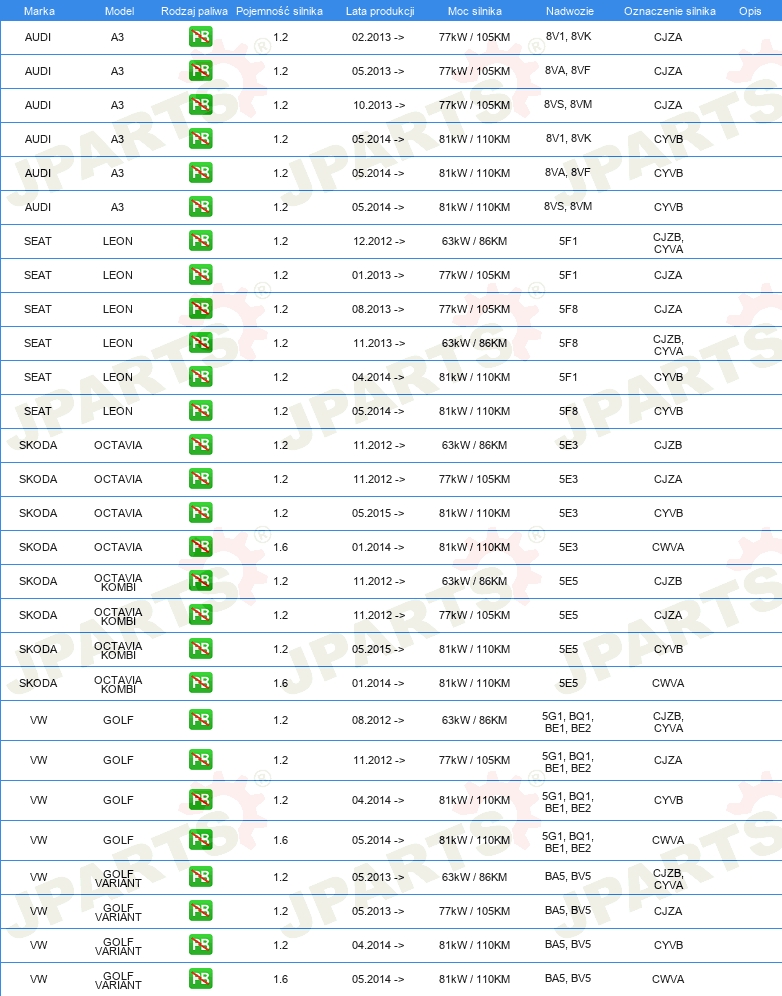Select the date cell 08.2012 ->
782x996 pixels.
378,720
